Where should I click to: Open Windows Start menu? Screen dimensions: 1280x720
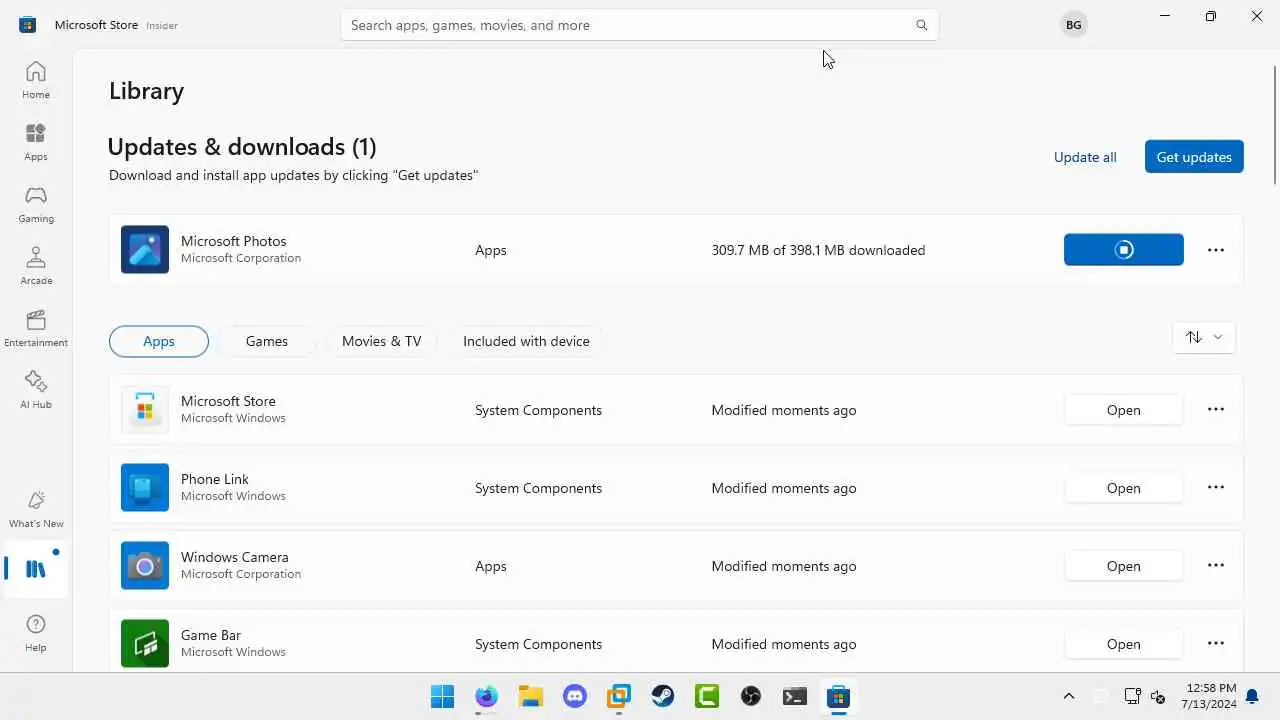pyautogui.click(x=442, y=696)
